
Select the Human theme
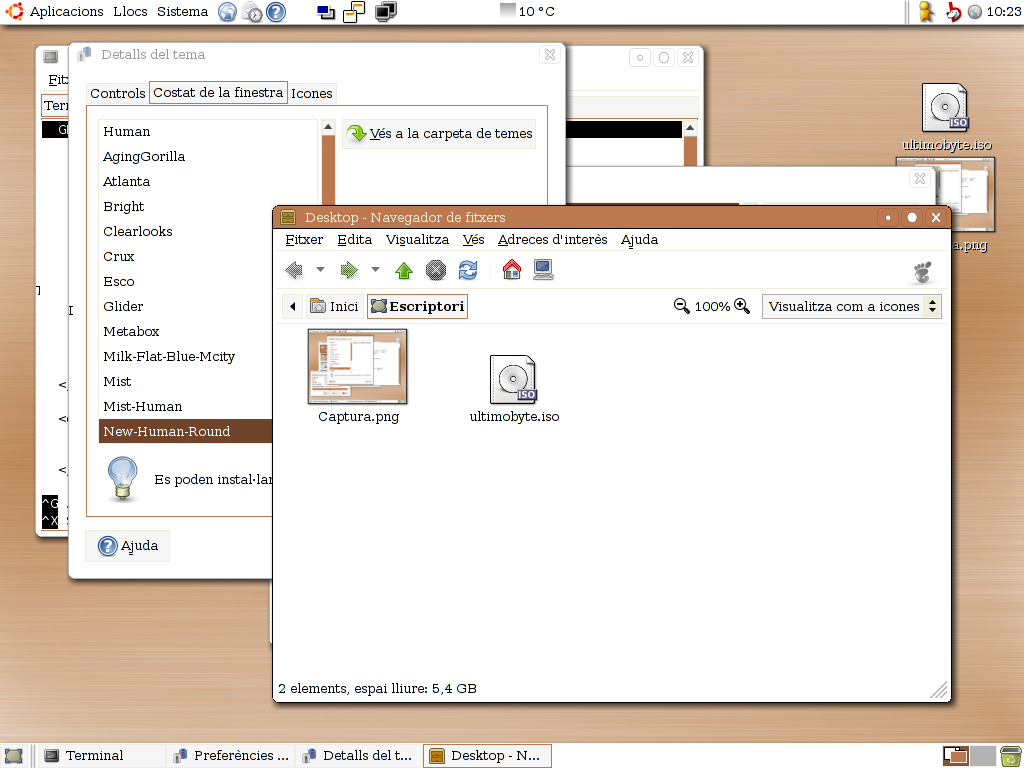click(x=208, y=131)
